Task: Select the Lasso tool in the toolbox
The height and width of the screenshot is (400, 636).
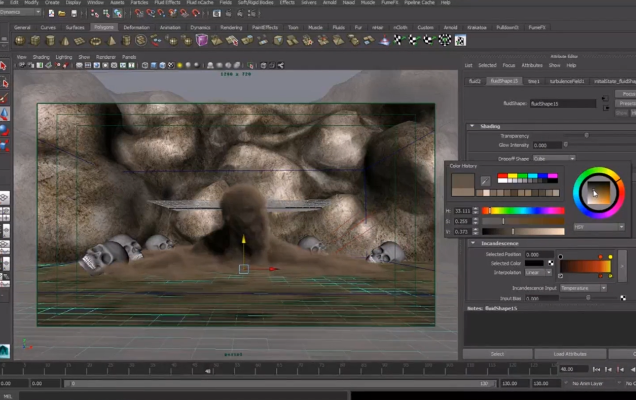Action: pos(4,83)
